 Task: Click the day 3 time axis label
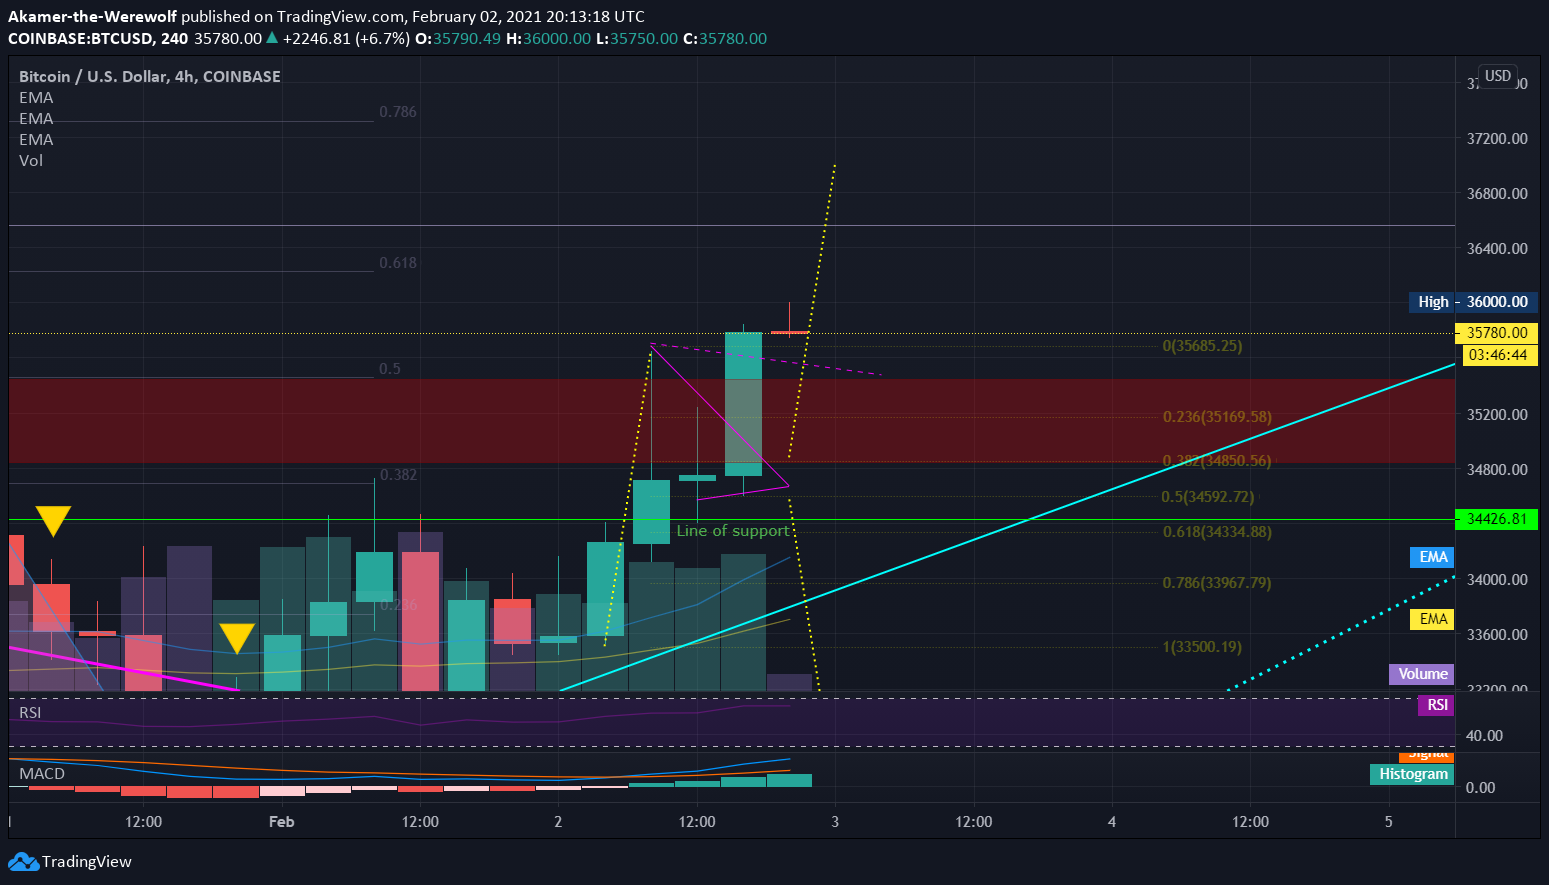pos(835,821)
